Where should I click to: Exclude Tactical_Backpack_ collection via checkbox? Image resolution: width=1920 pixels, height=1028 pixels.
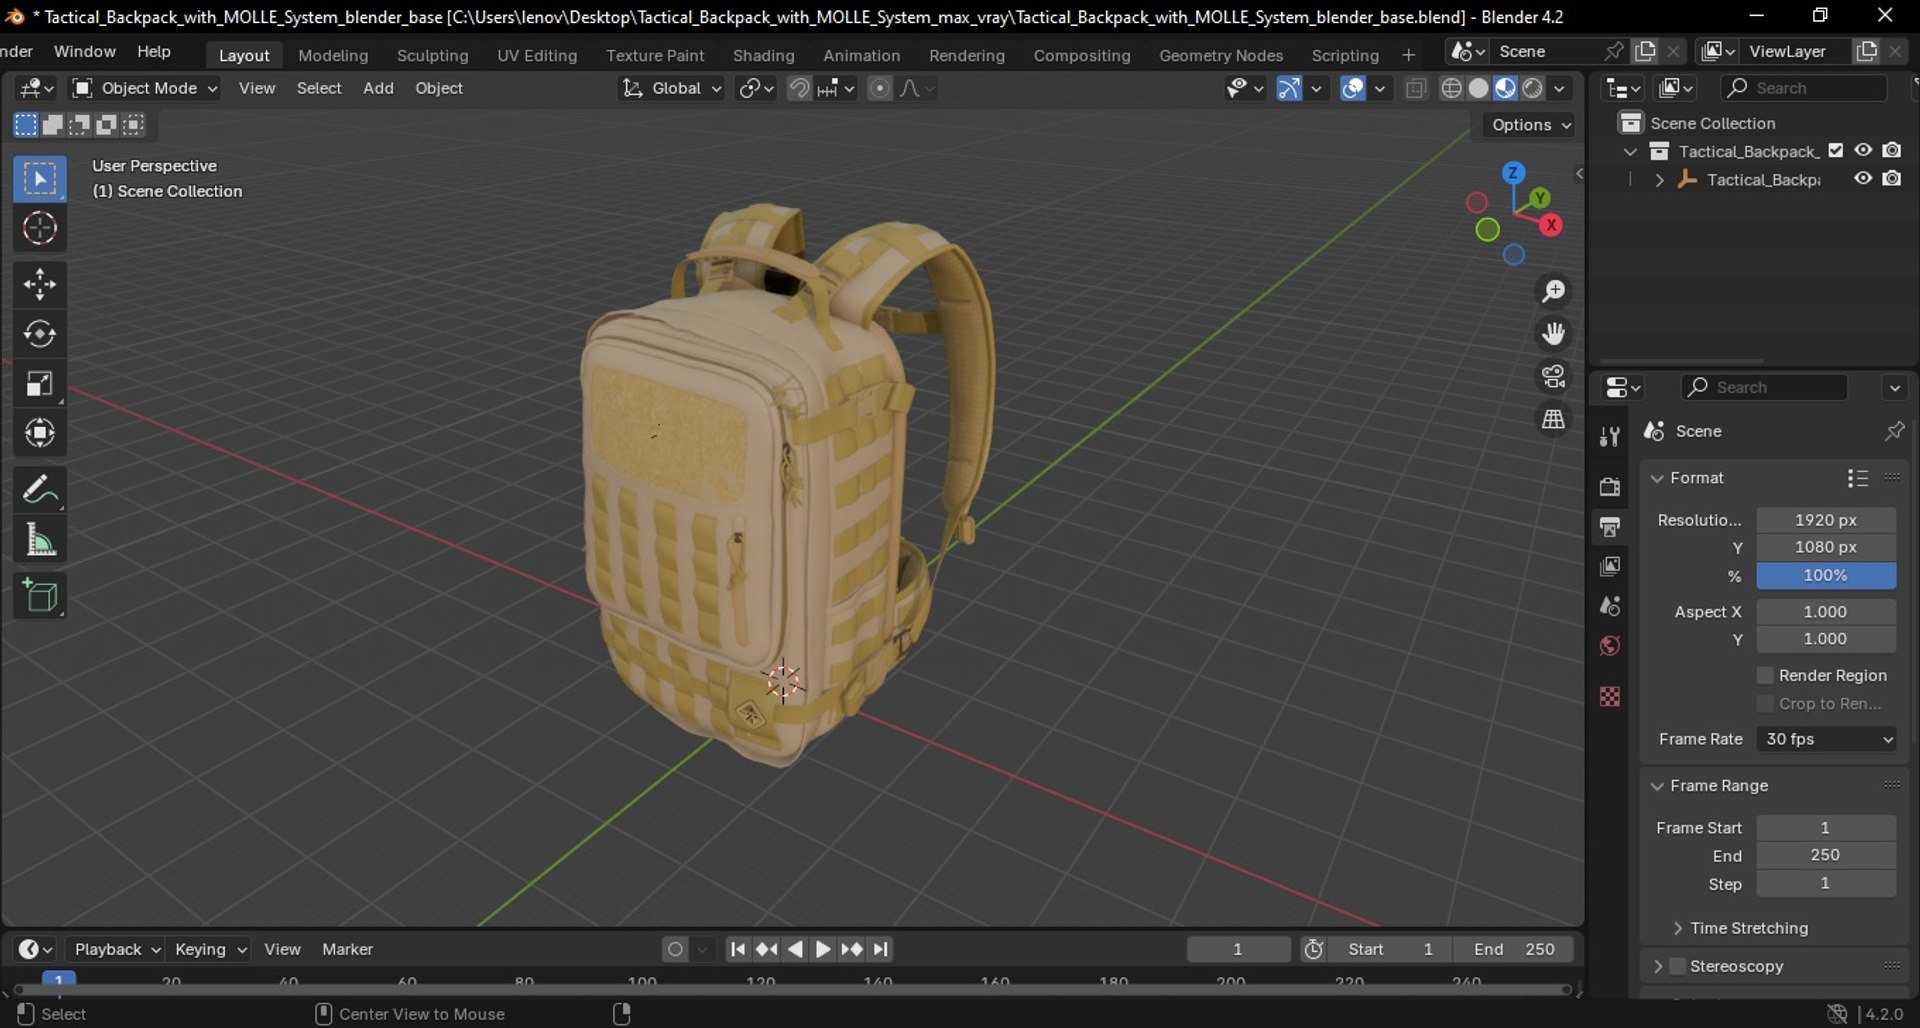click(1836, 151)
